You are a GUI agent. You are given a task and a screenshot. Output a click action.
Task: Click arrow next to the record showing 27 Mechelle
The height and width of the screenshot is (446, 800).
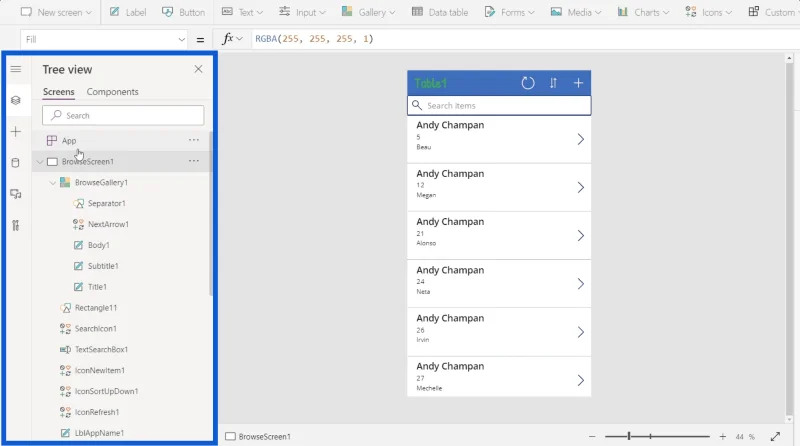tap(581, 380)
